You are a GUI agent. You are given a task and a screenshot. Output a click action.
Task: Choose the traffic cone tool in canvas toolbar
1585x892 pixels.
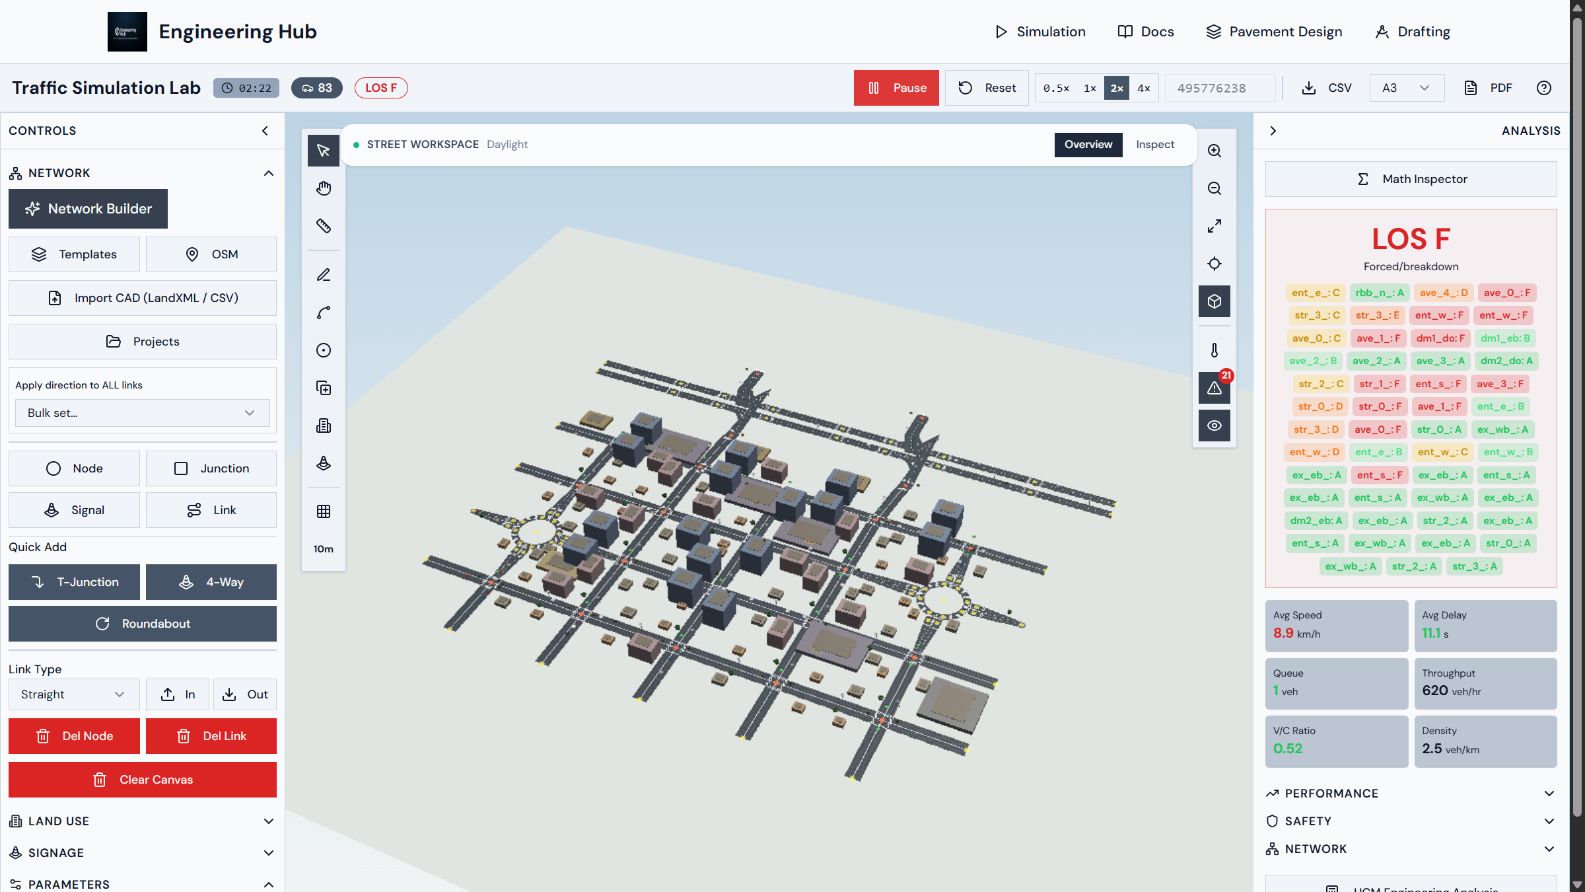[x=323, y=463]
